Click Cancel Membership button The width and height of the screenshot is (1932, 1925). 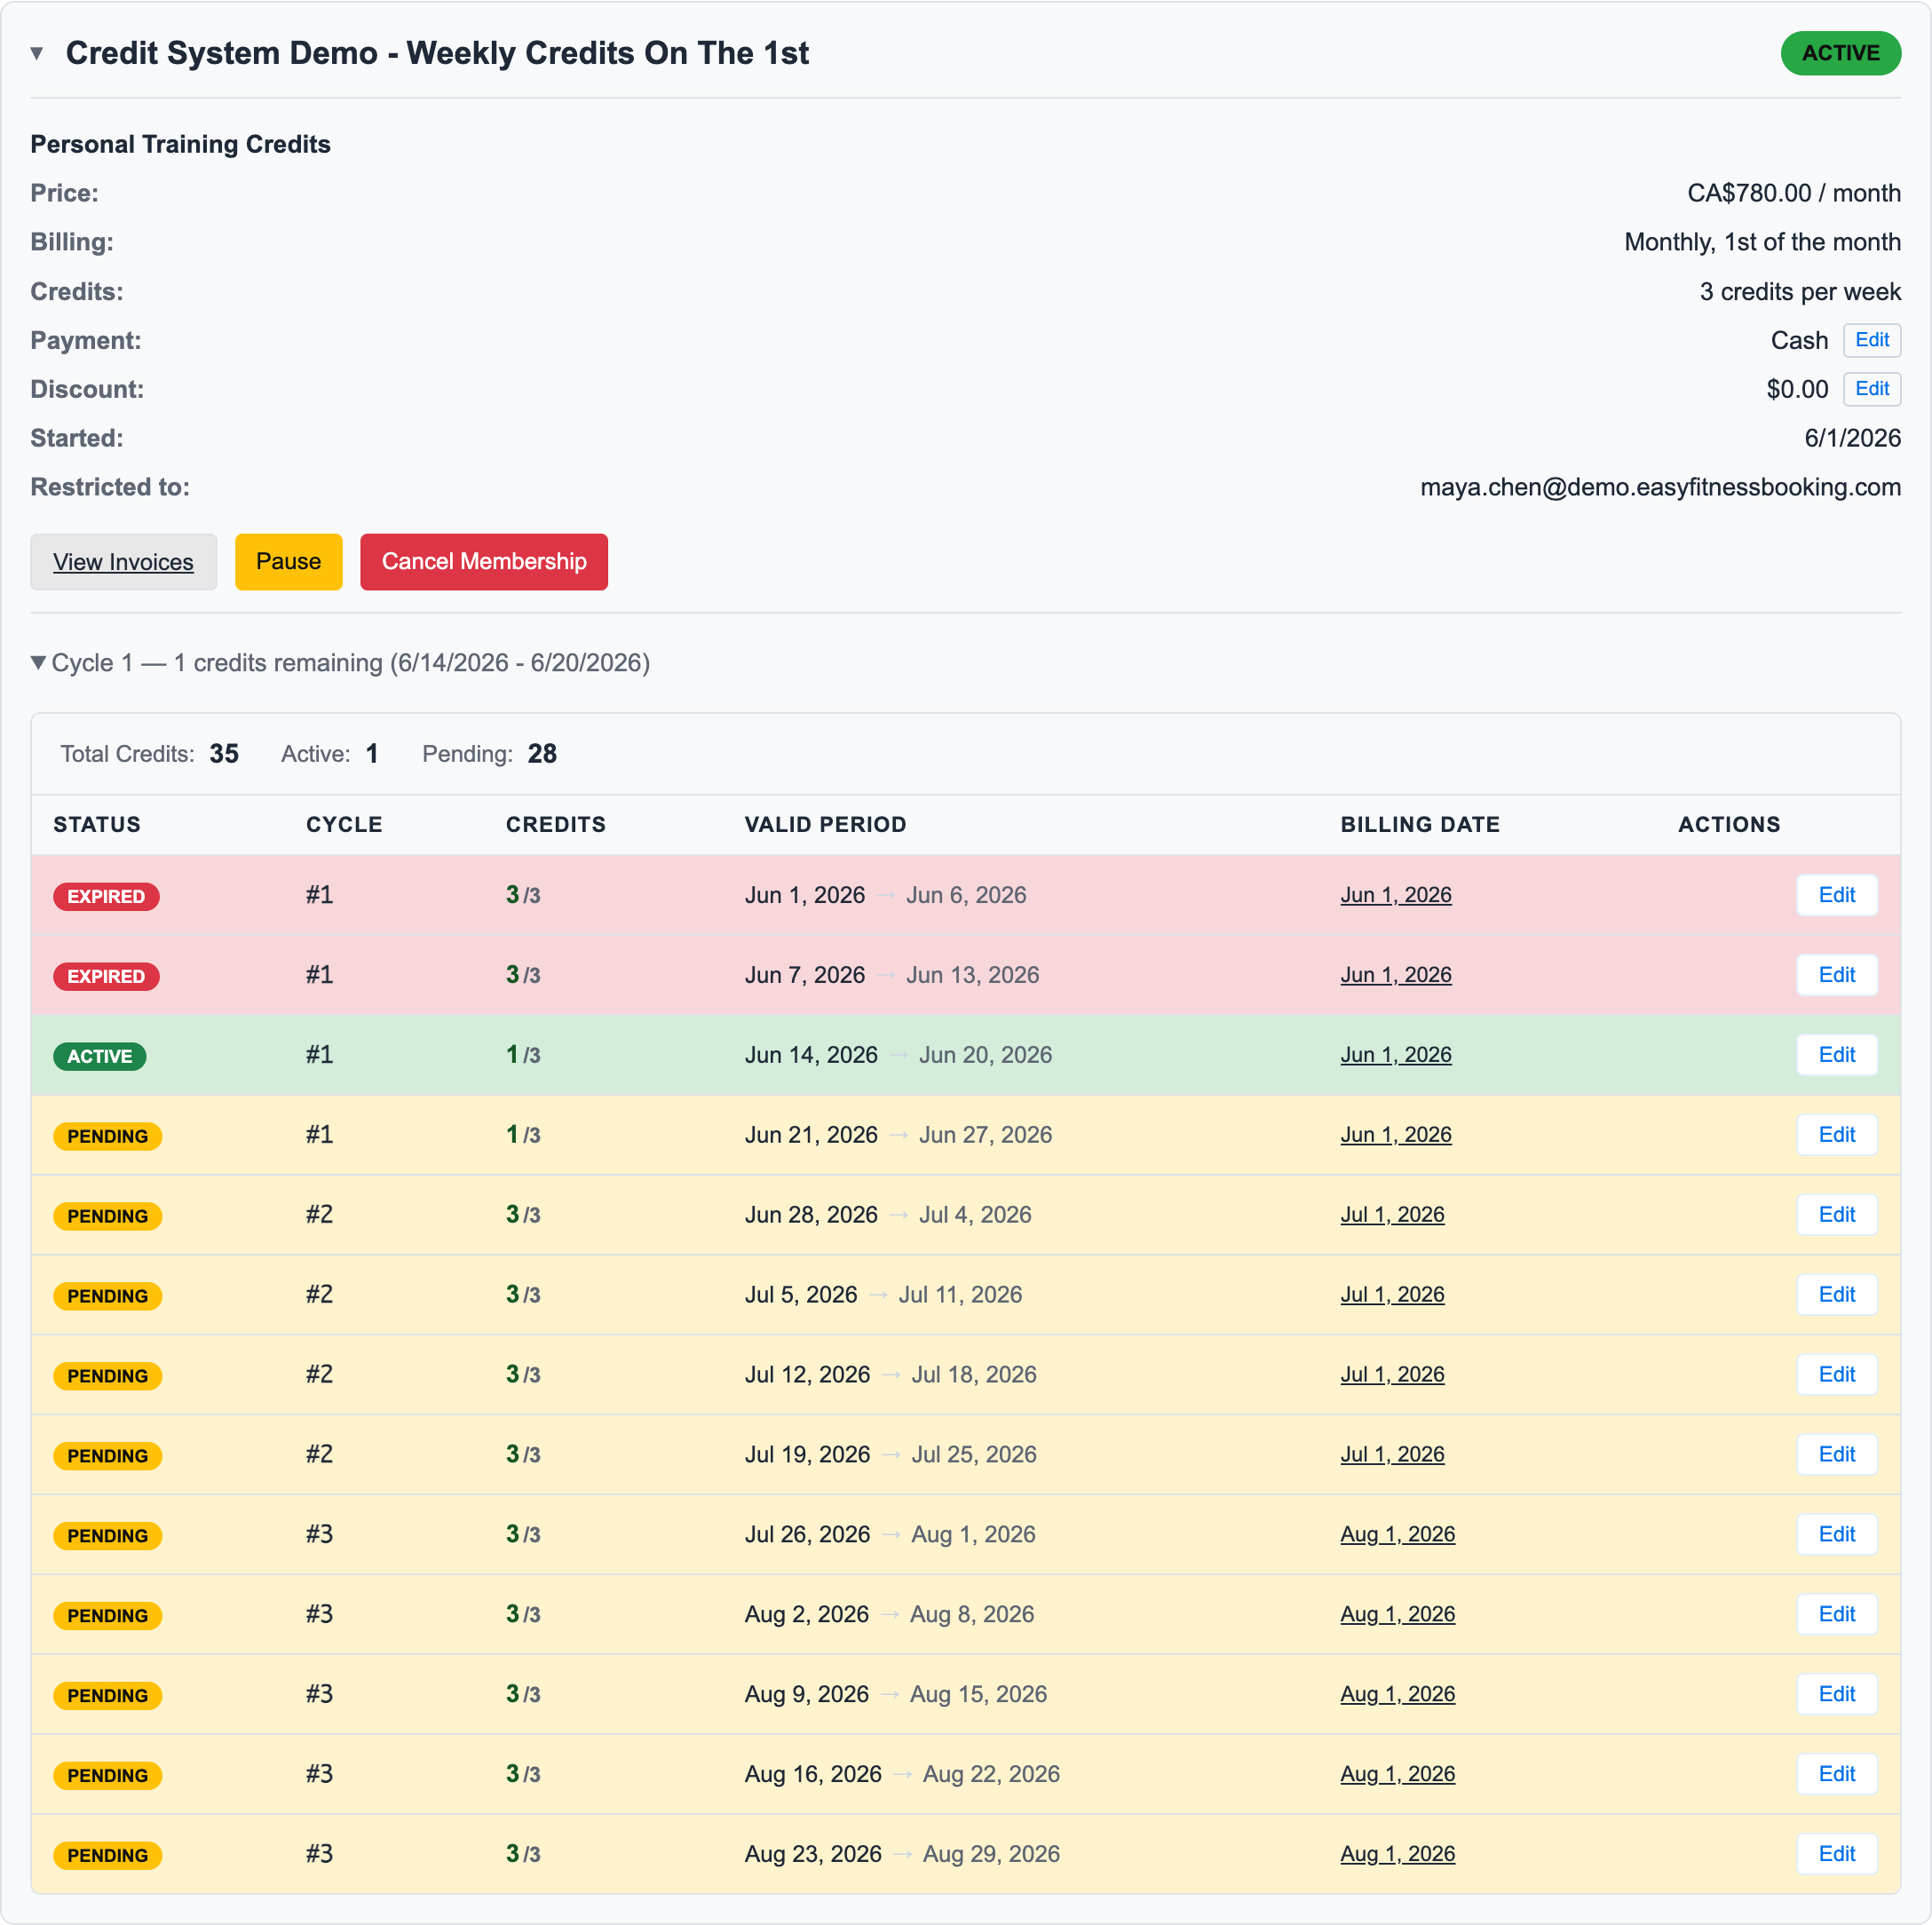click(484, 562)
